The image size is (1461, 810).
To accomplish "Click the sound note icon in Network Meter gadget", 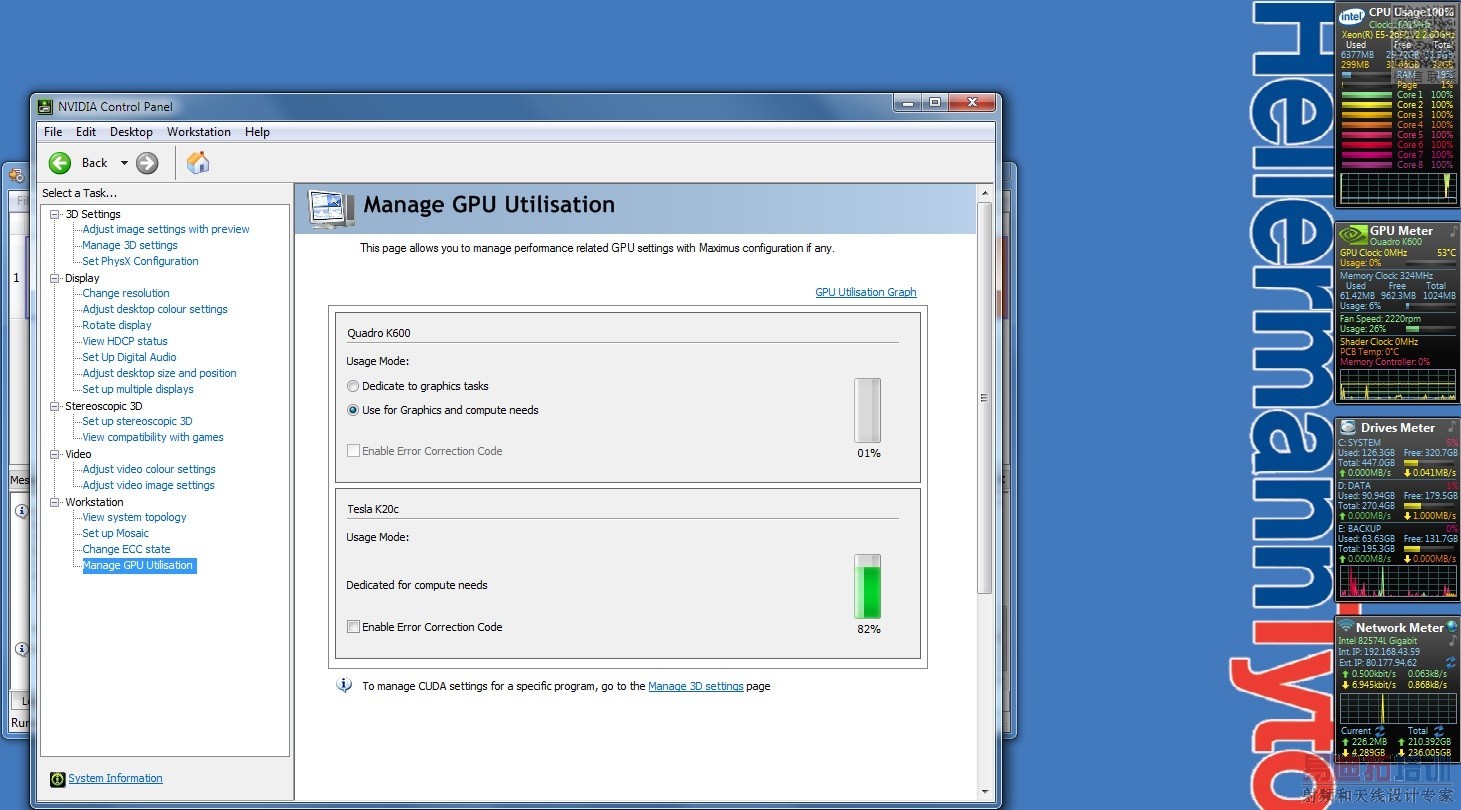I will 1454,639.
